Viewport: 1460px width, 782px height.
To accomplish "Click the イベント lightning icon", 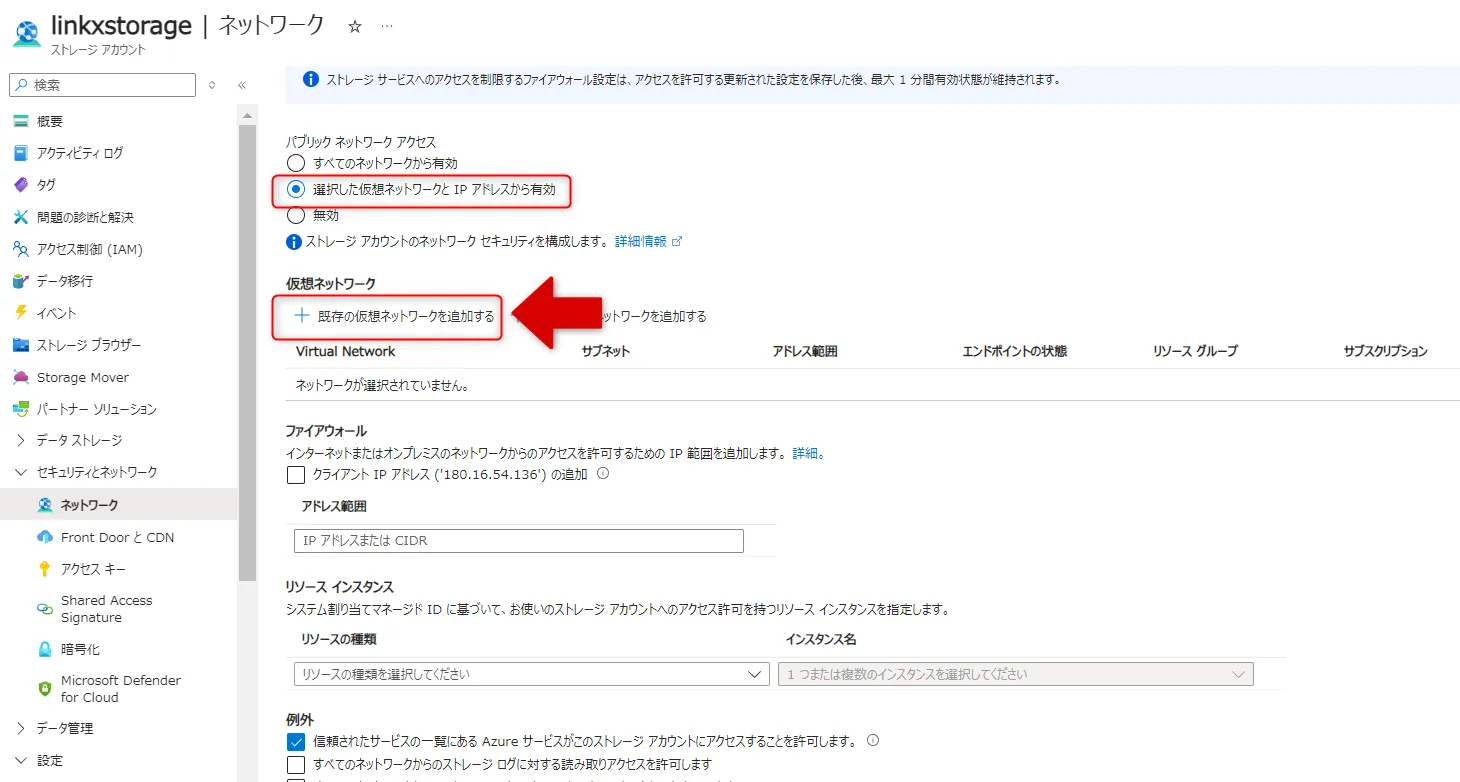I will pos(21,313).
